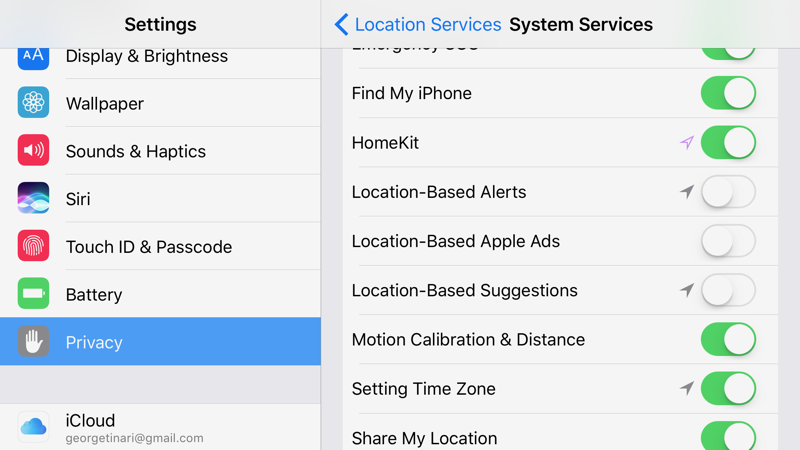This screenshot has width=800, height=450.
Task: Tap the georgetinari@gmail.com iCloud account
Action: point(134,438)
